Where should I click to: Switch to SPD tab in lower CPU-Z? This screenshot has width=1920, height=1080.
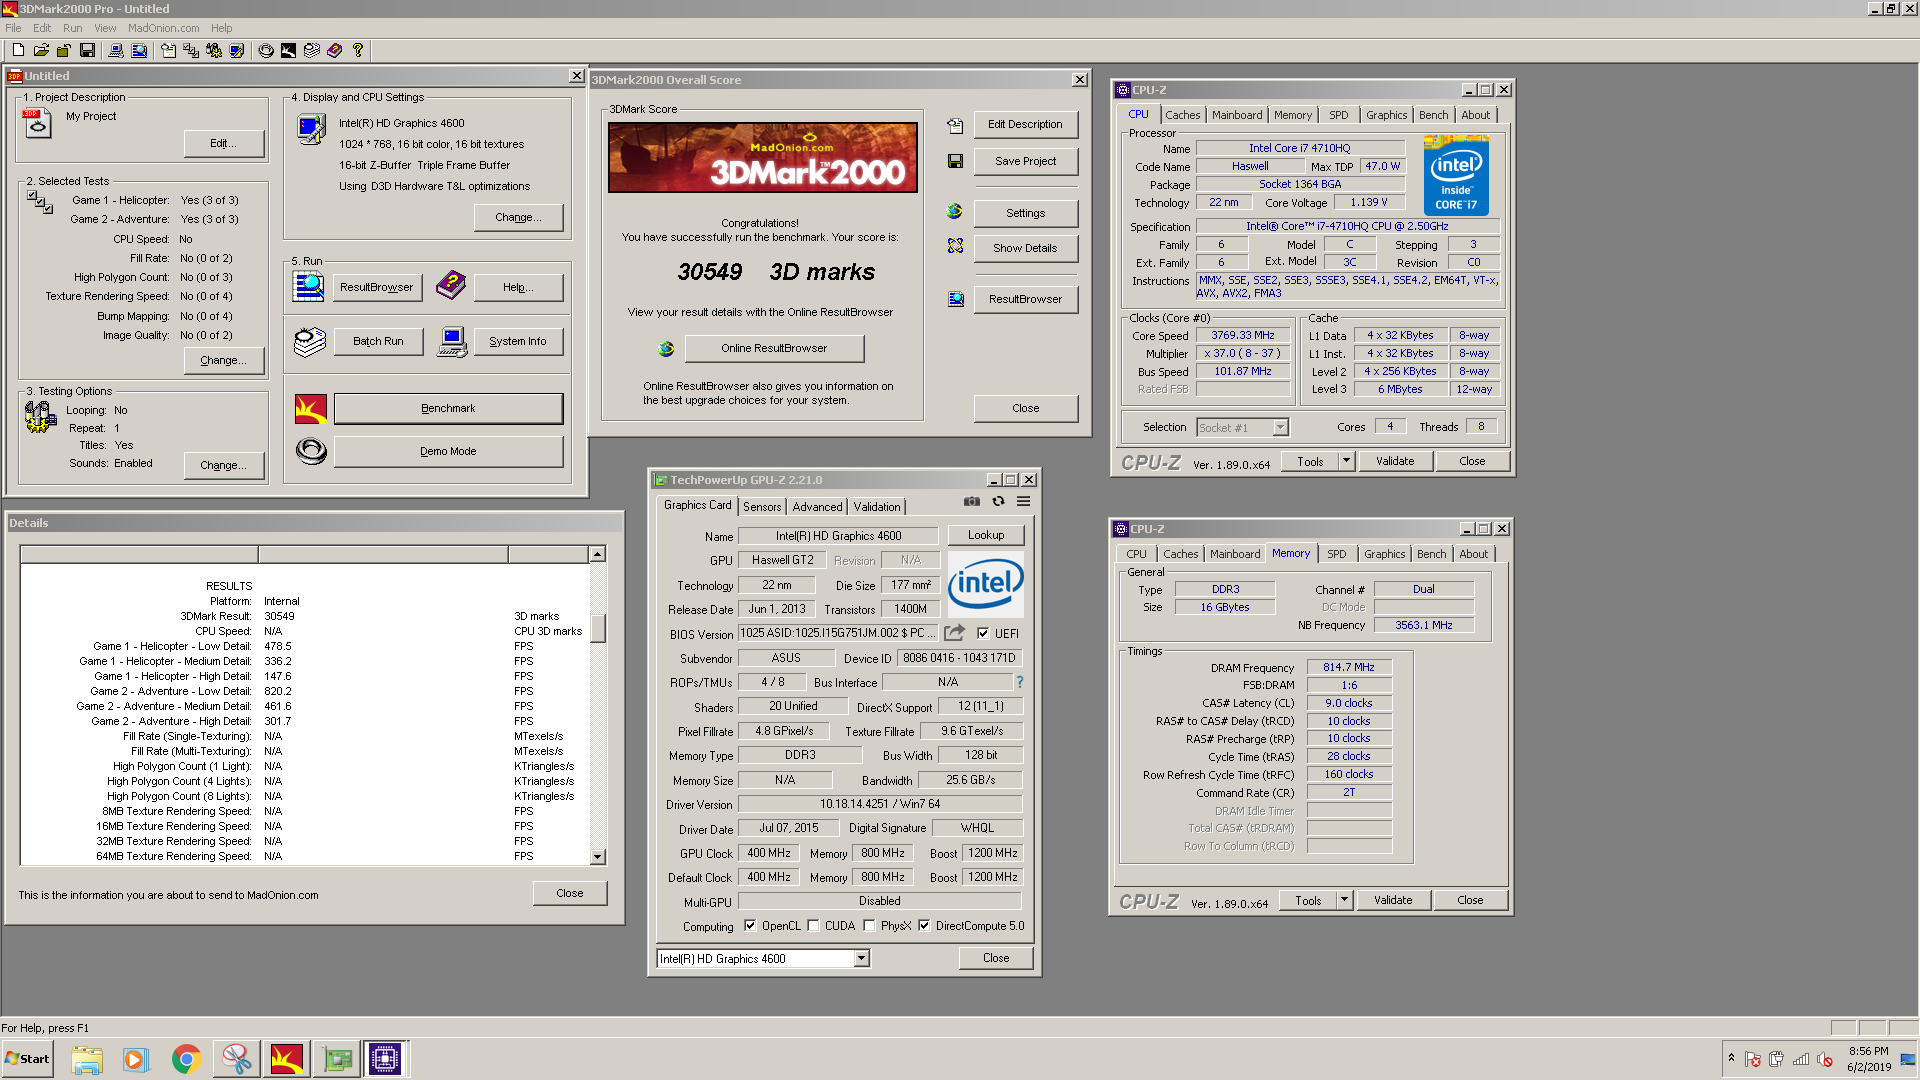pyautogui.click(x=1337, y=554)
